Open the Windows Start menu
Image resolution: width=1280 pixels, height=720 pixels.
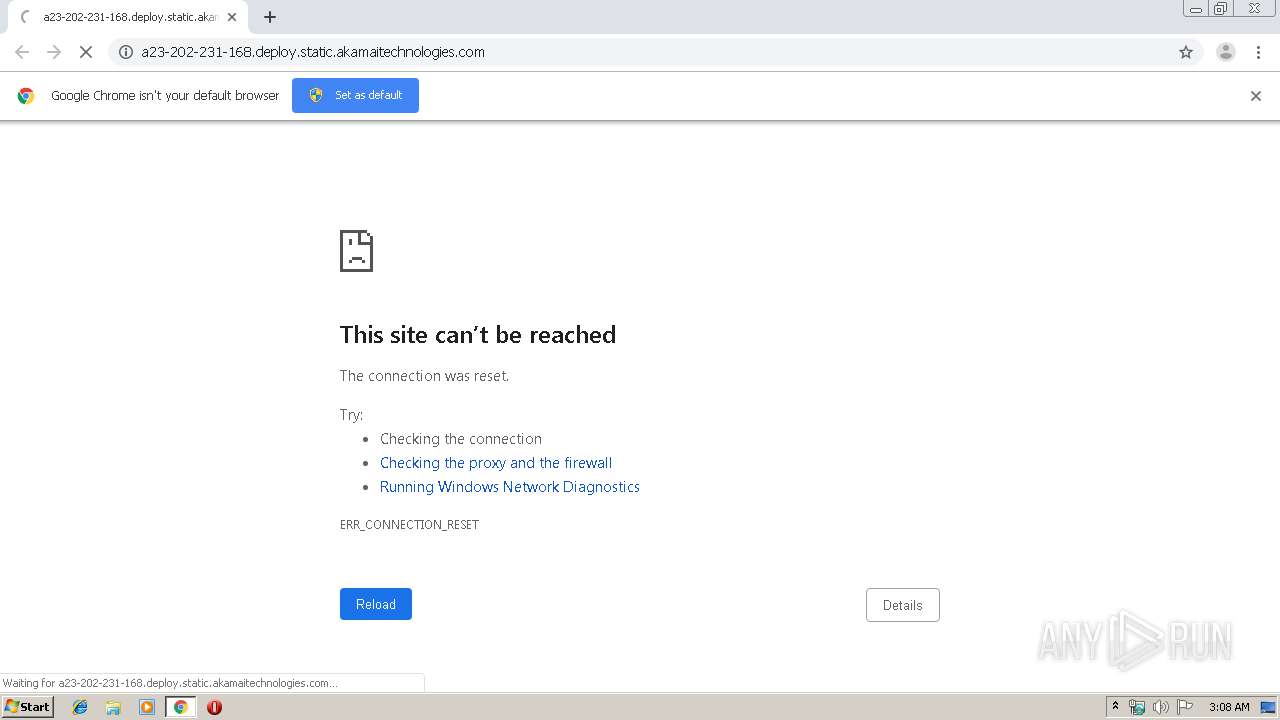click(x=27, y=707)
